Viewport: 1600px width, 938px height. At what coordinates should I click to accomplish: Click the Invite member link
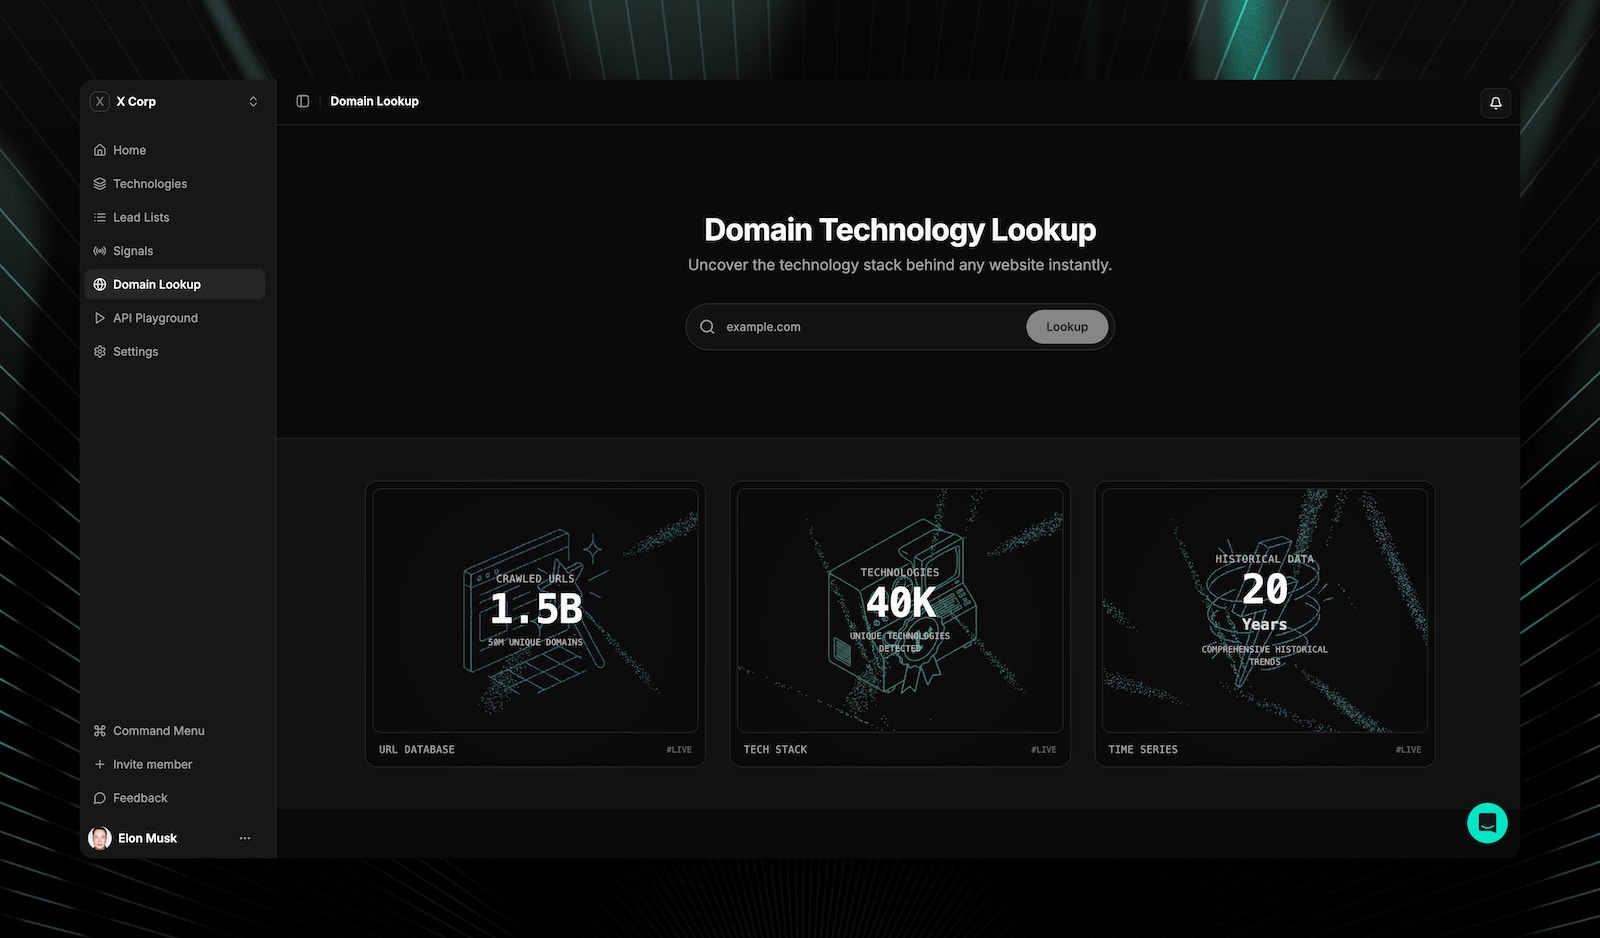click(x=152, y=764)
